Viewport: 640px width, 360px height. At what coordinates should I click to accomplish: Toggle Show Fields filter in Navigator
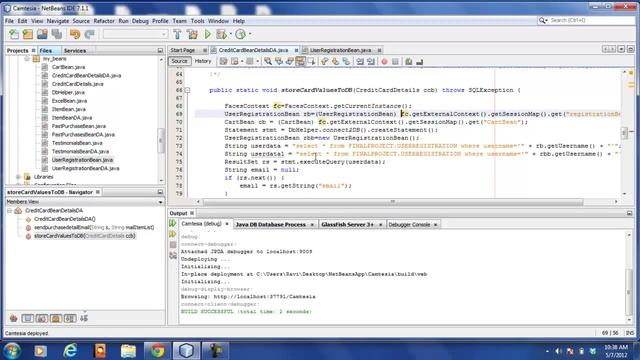coord(27,318)
